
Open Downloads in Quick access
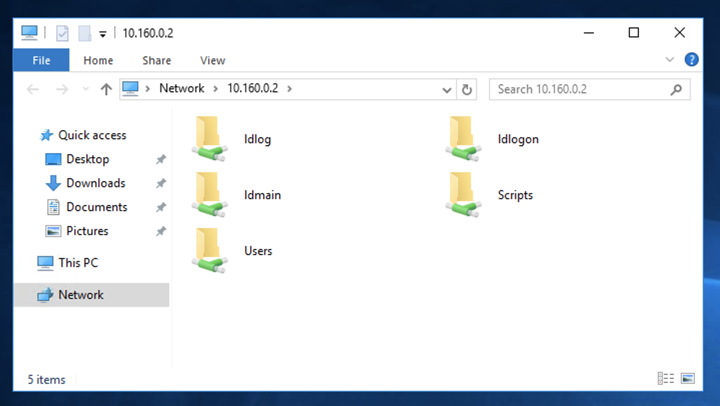click(95, 183)
